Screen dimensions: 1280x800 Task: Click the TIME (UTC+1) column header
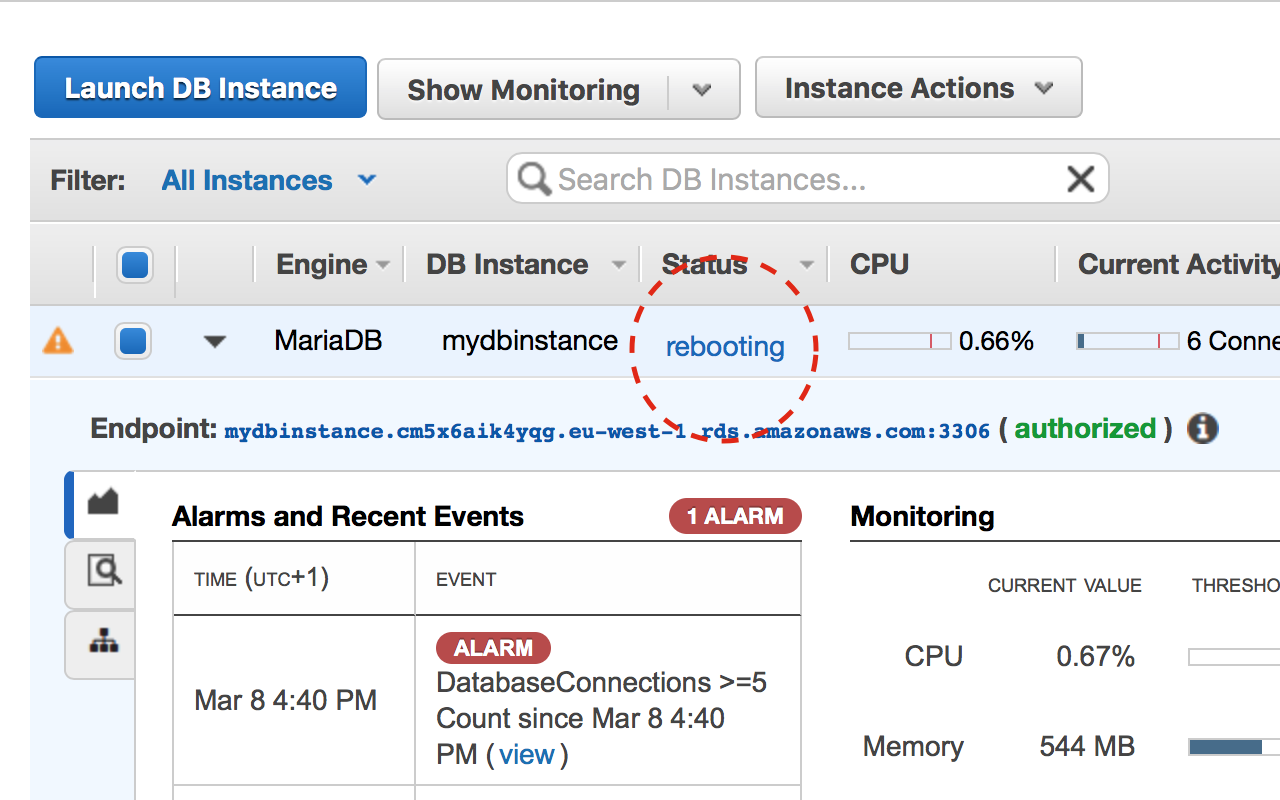coord(262,579)
